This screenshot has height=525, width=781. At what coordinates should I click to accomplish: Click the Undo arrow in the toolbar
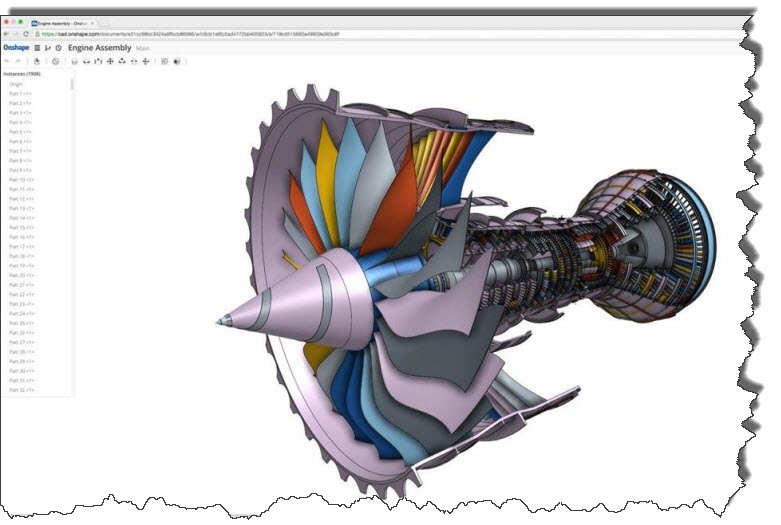pyautogui.click(x=7, y=61)
